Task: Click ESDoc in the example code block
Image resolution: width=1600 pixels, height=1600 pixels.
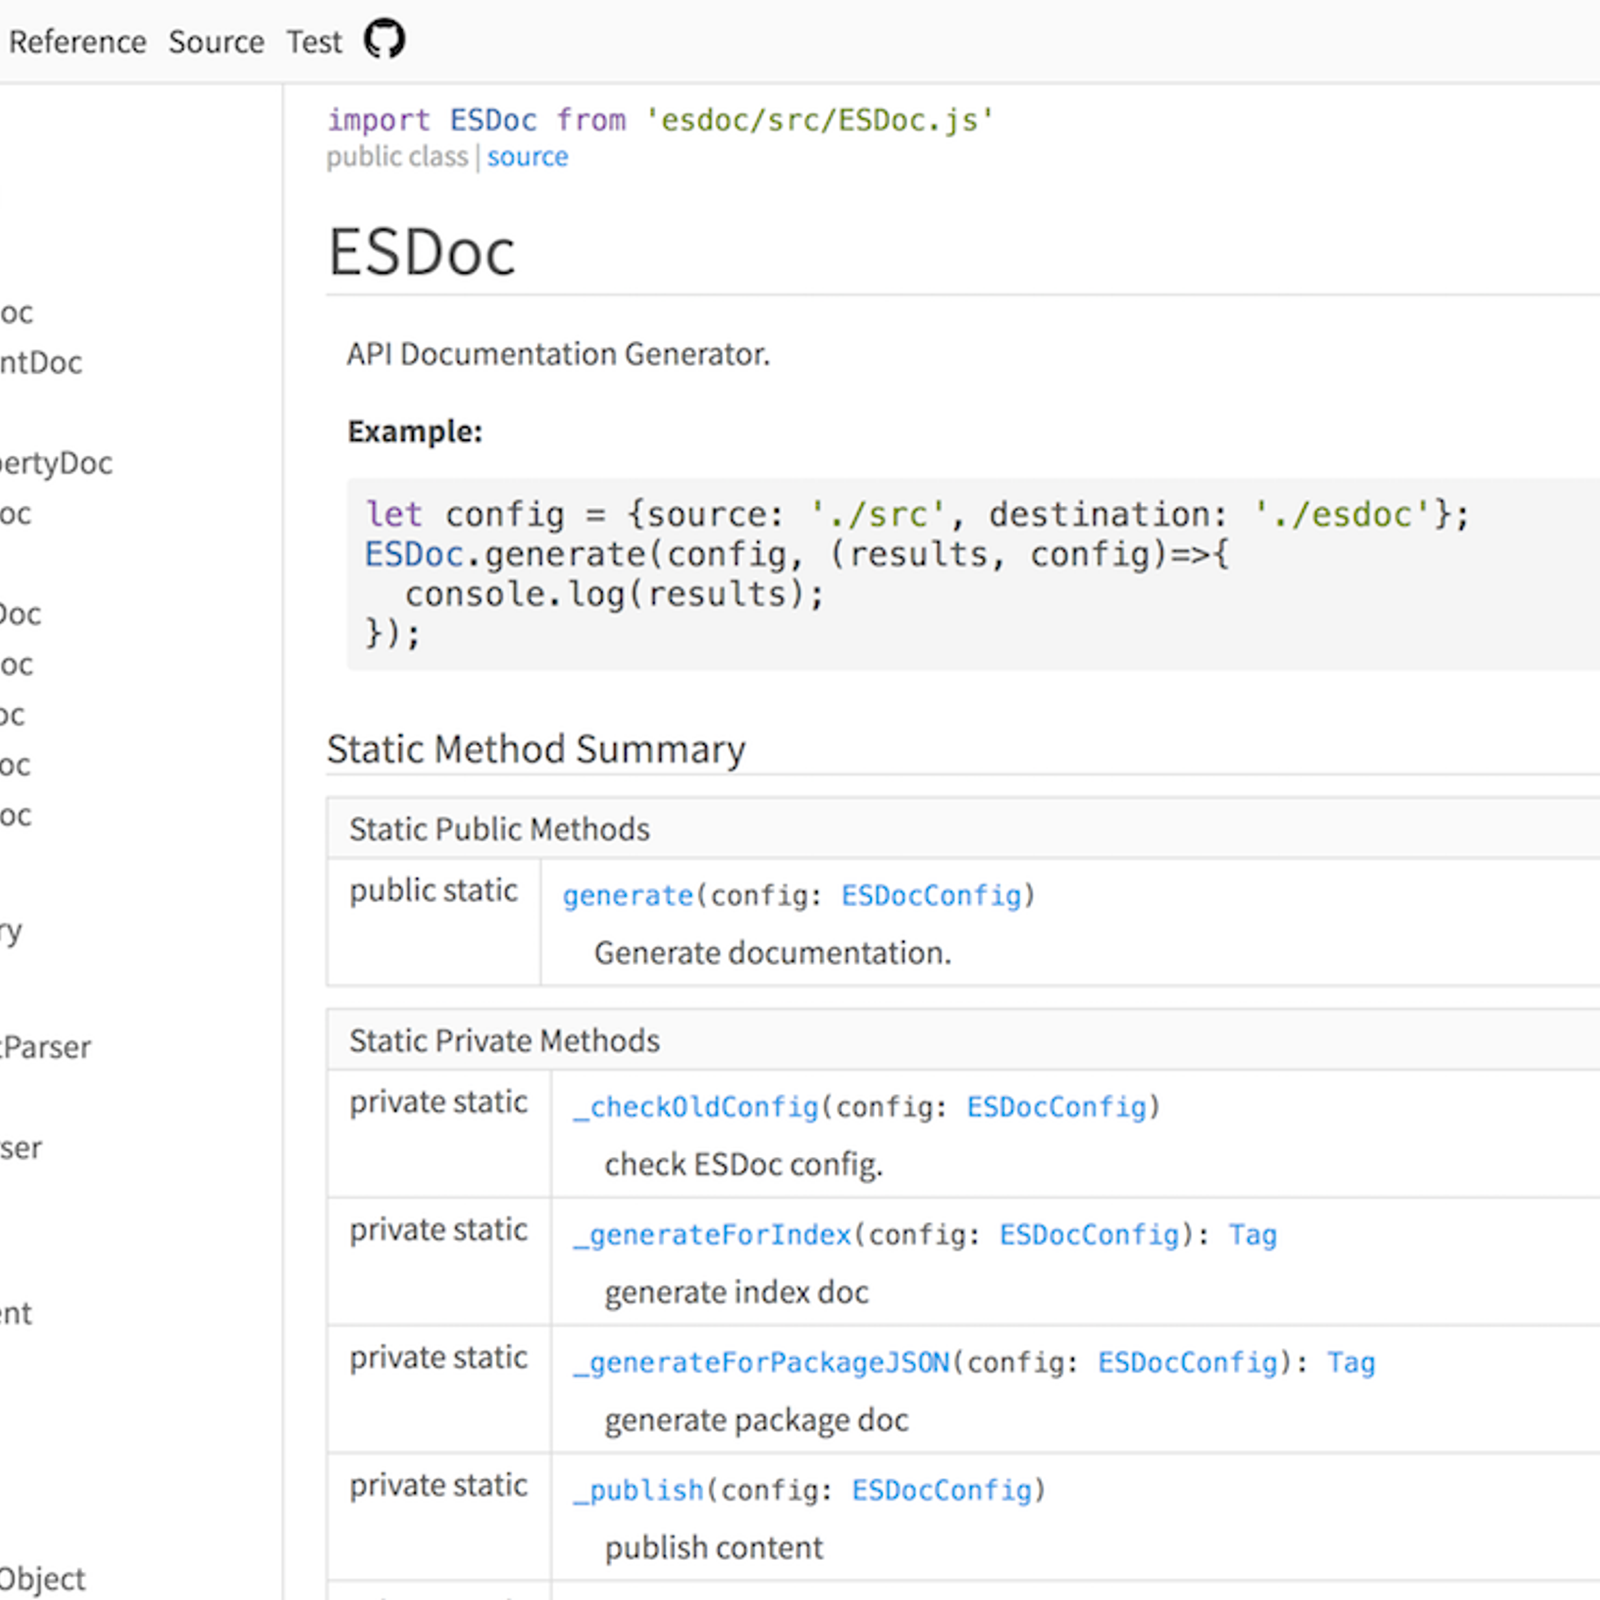Action: [414, 554]
